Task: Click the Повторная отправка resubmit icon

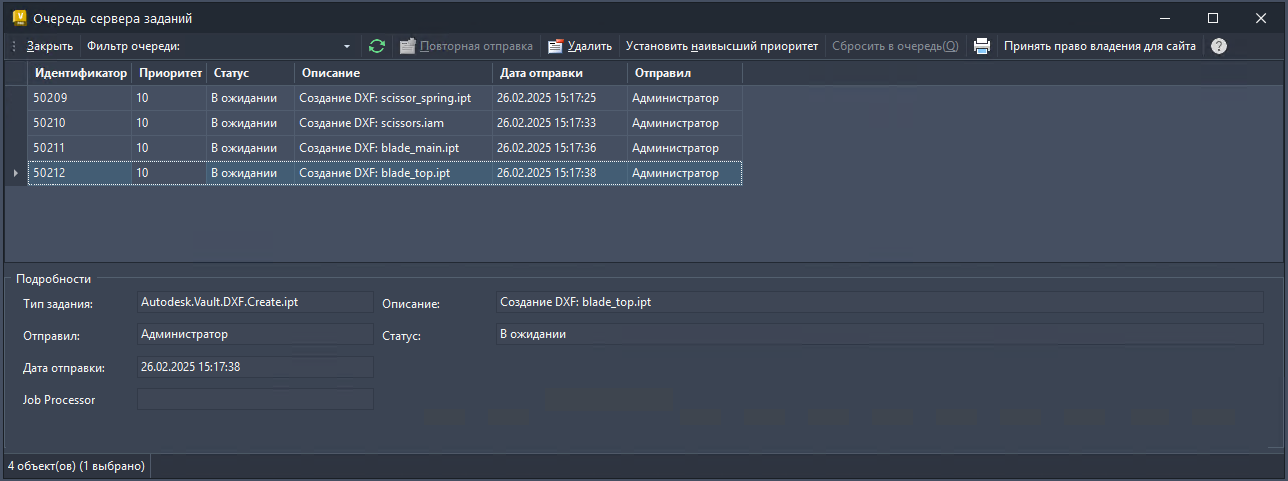Action: (407, 46)
